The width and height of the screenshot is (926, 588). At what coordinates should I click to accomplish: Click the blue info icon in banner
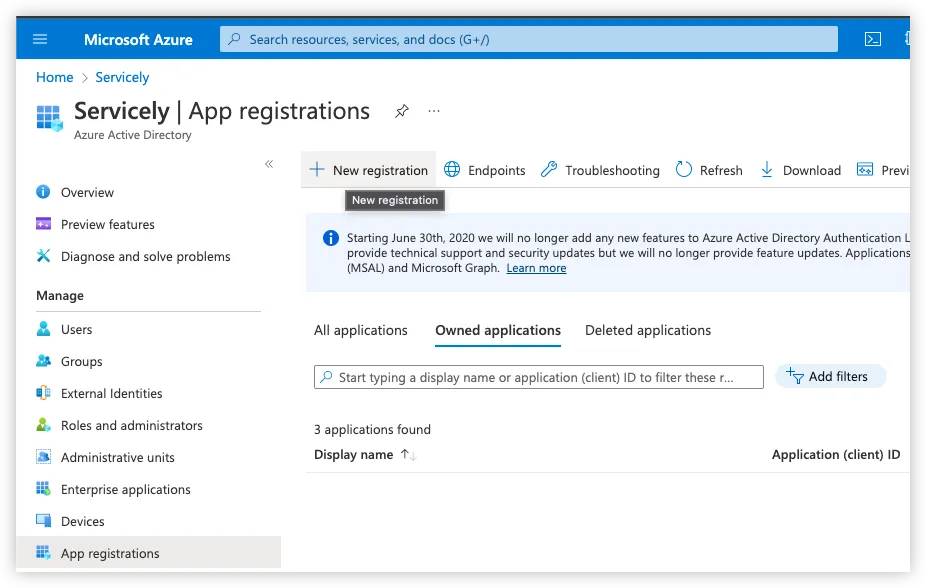331,238
